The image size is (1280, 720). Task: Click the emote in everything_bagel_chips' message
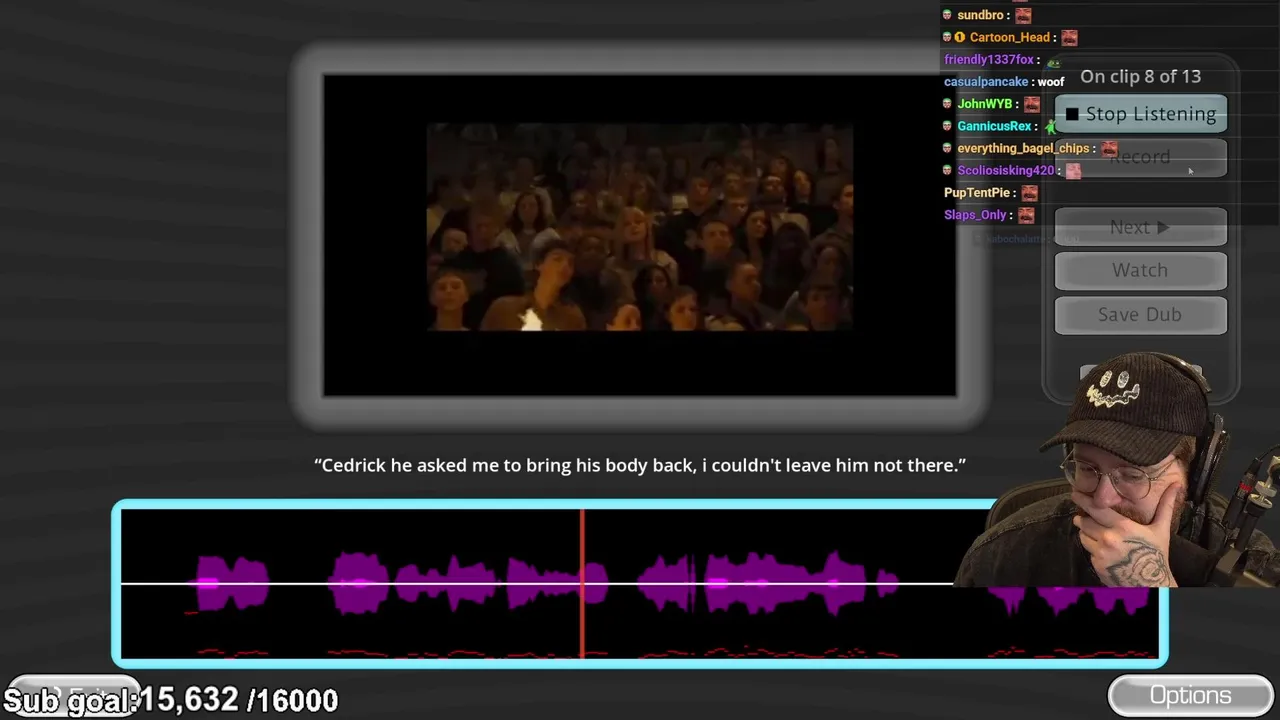(x=1109, y=148)
